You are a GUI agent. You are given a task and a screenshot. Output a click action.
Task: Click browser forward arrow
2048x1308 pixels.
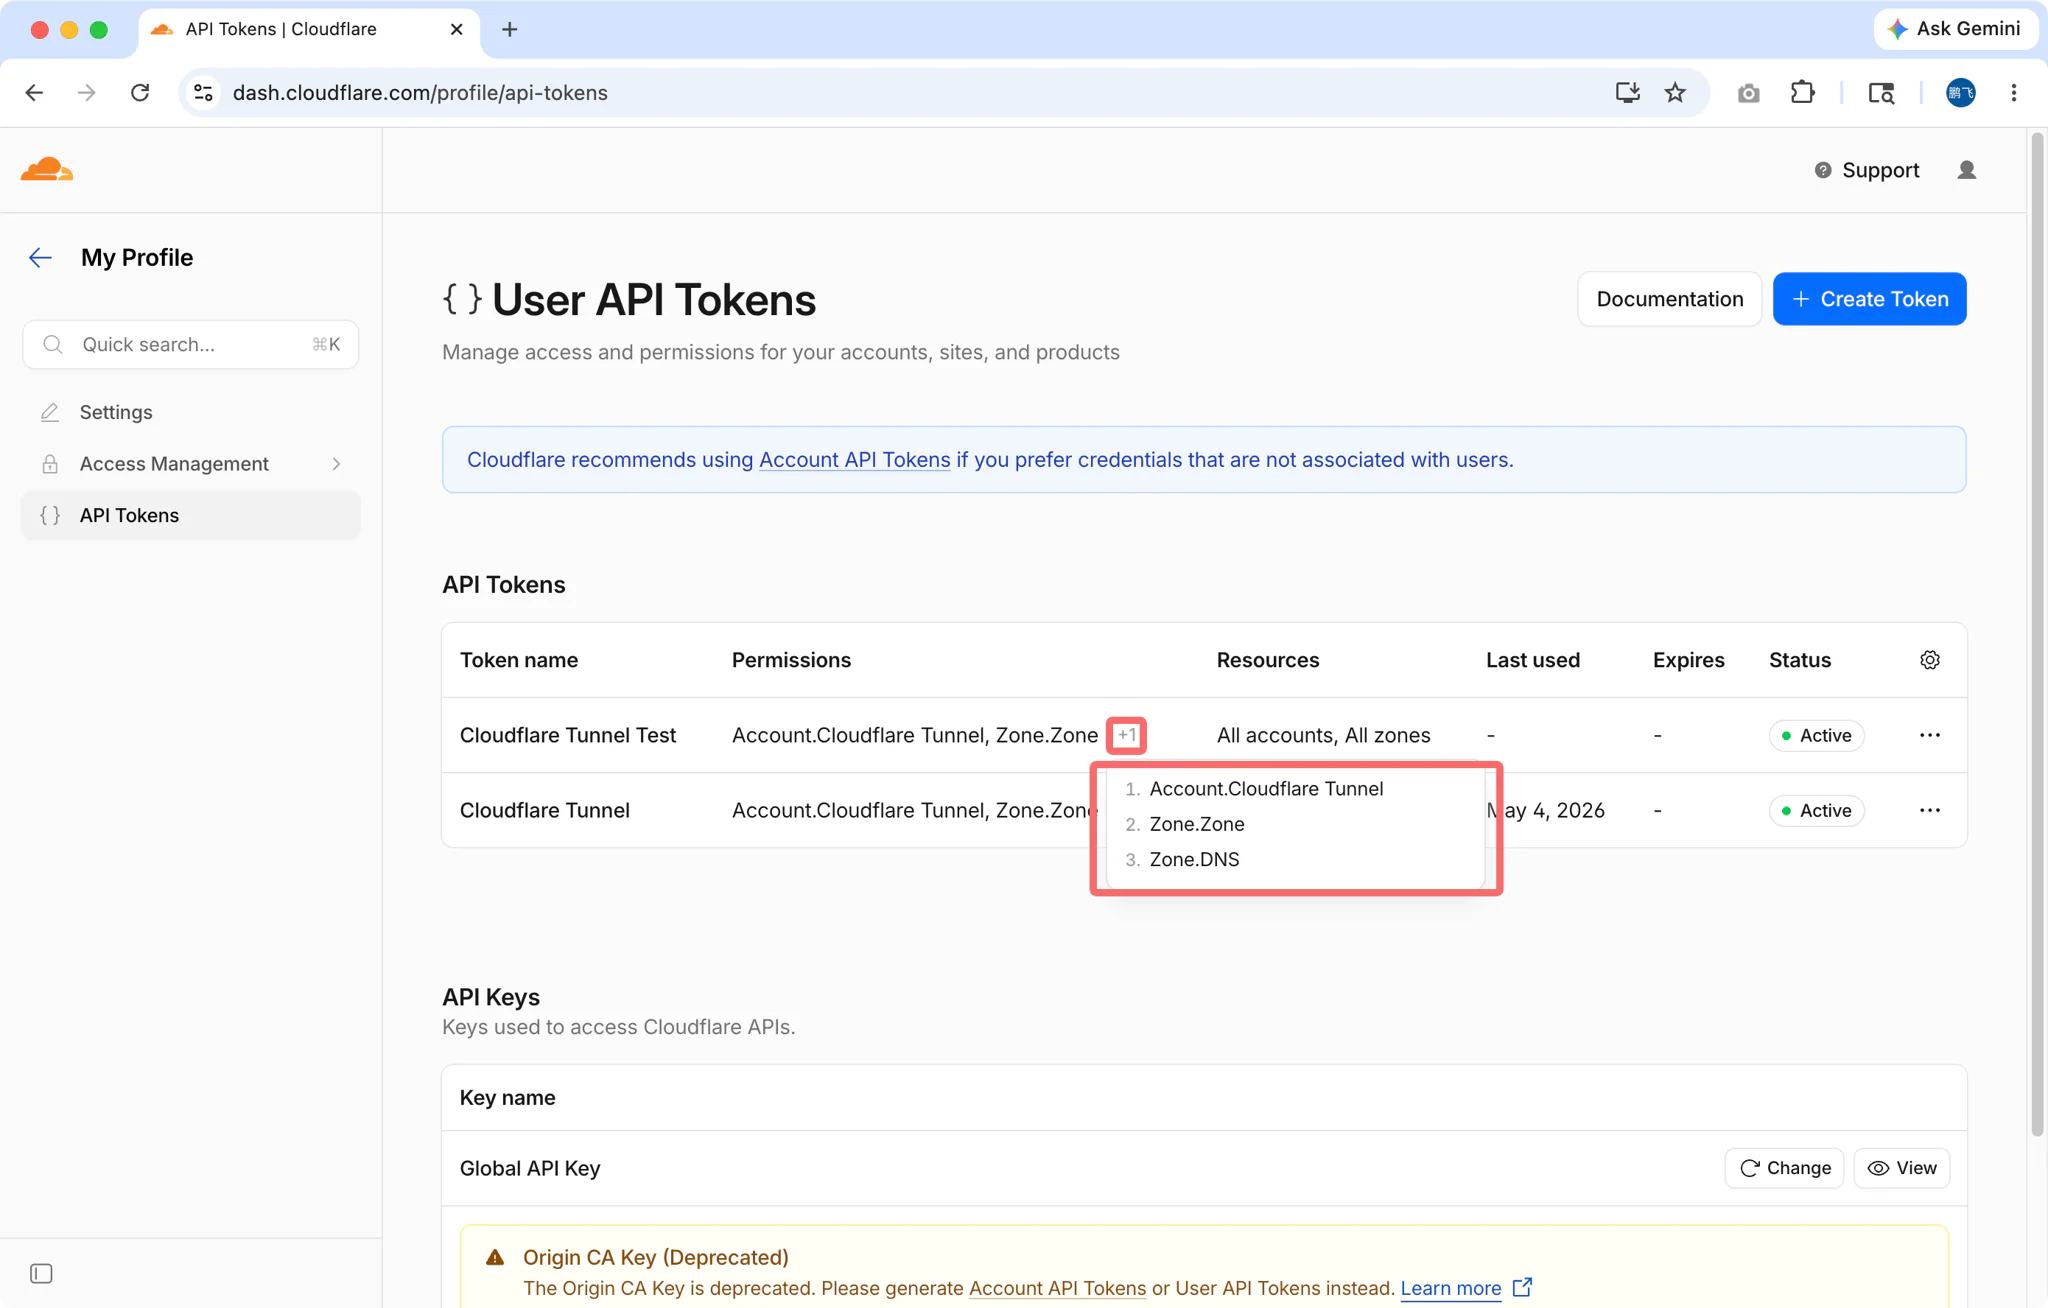coord(87,93)
